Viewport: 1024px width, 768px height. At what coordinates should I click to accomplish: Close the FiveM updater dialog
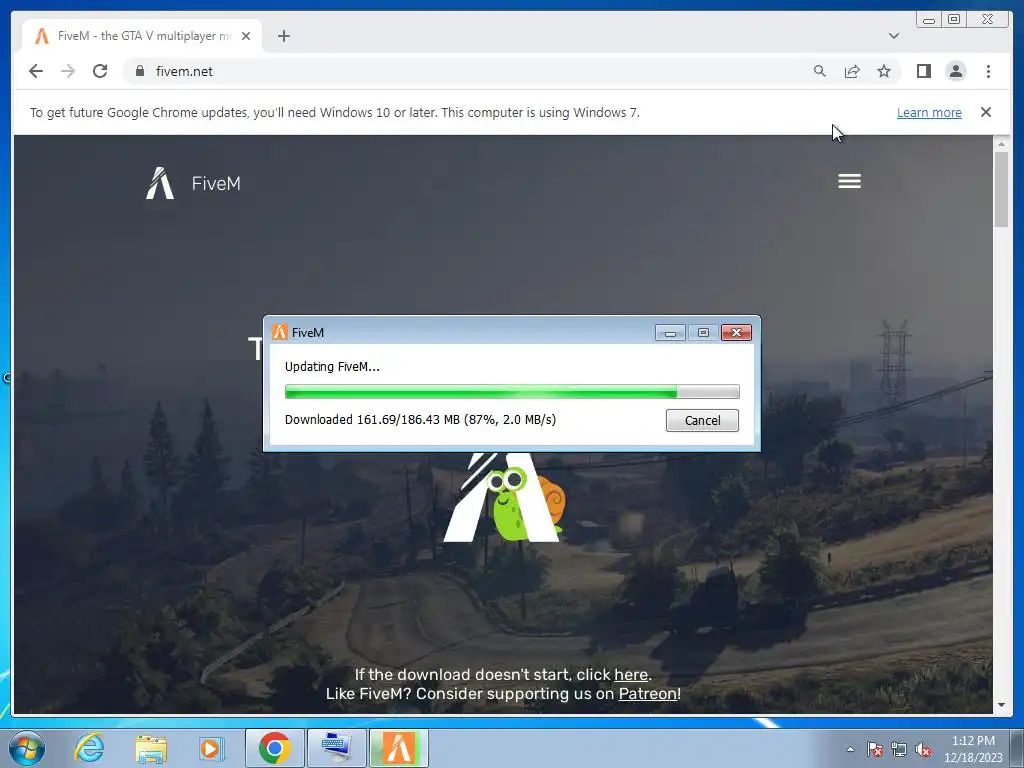pyautogui.click(x=736, y=333)
